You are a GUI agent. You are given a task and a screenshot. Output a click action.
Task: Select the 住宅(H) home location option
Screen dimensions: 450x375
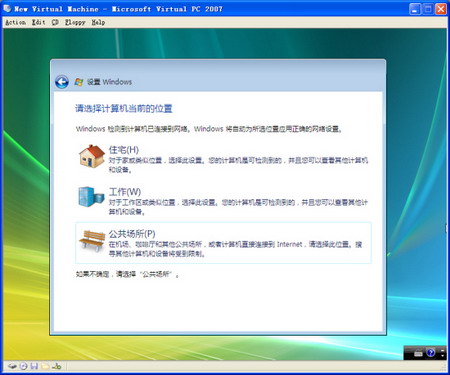coord(223,159)
